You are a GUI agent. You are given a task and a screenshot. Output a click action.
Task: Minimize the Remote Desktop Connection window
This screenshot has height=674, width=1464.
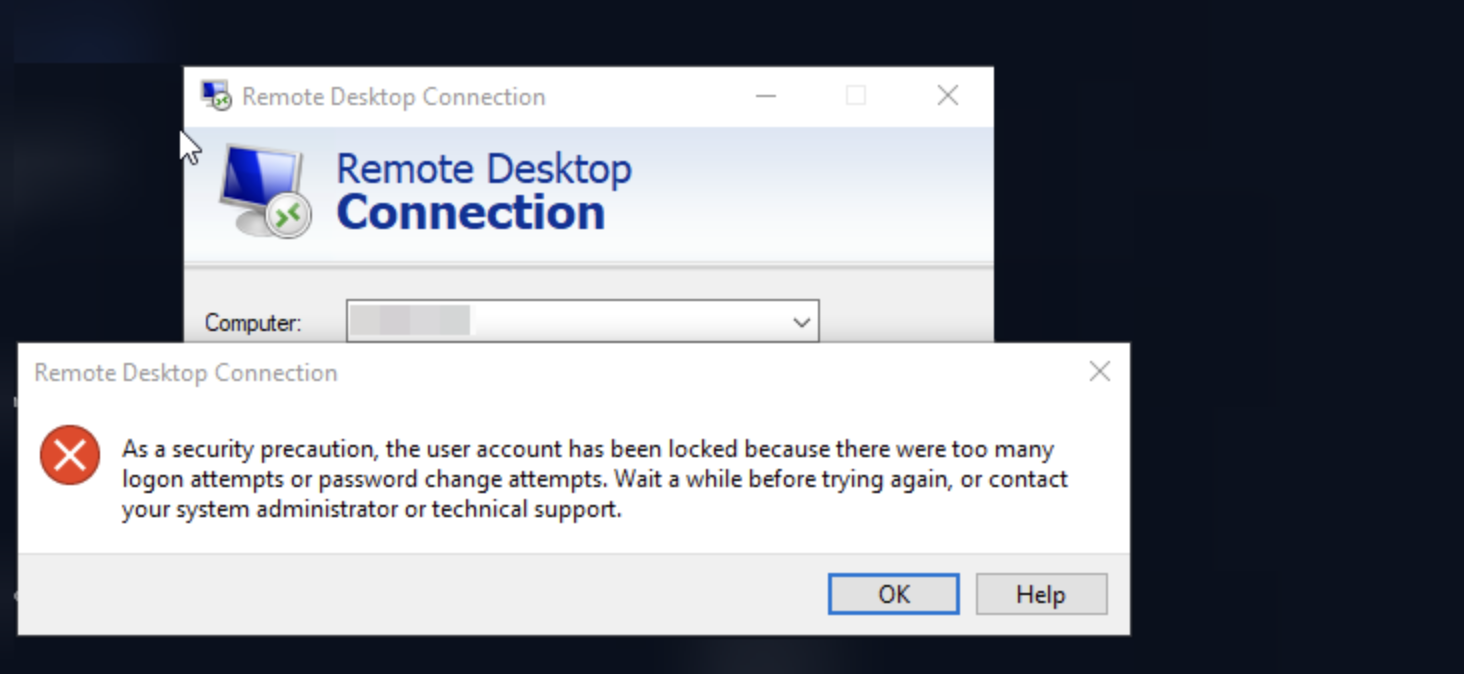coord(766,96)
